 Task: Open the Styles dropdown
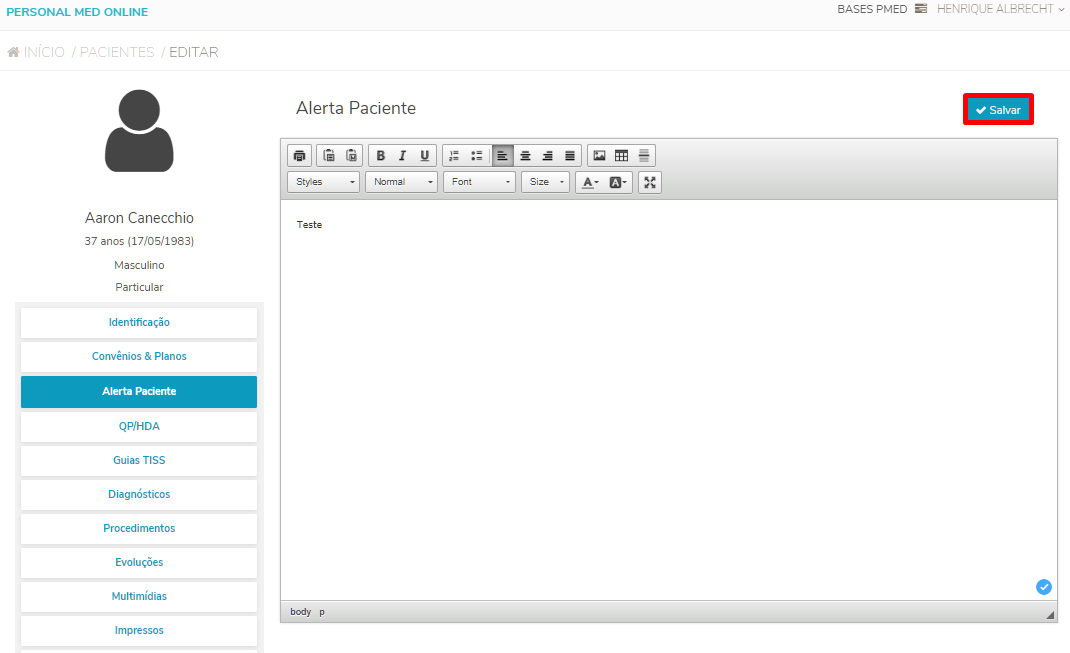(323, 182)
